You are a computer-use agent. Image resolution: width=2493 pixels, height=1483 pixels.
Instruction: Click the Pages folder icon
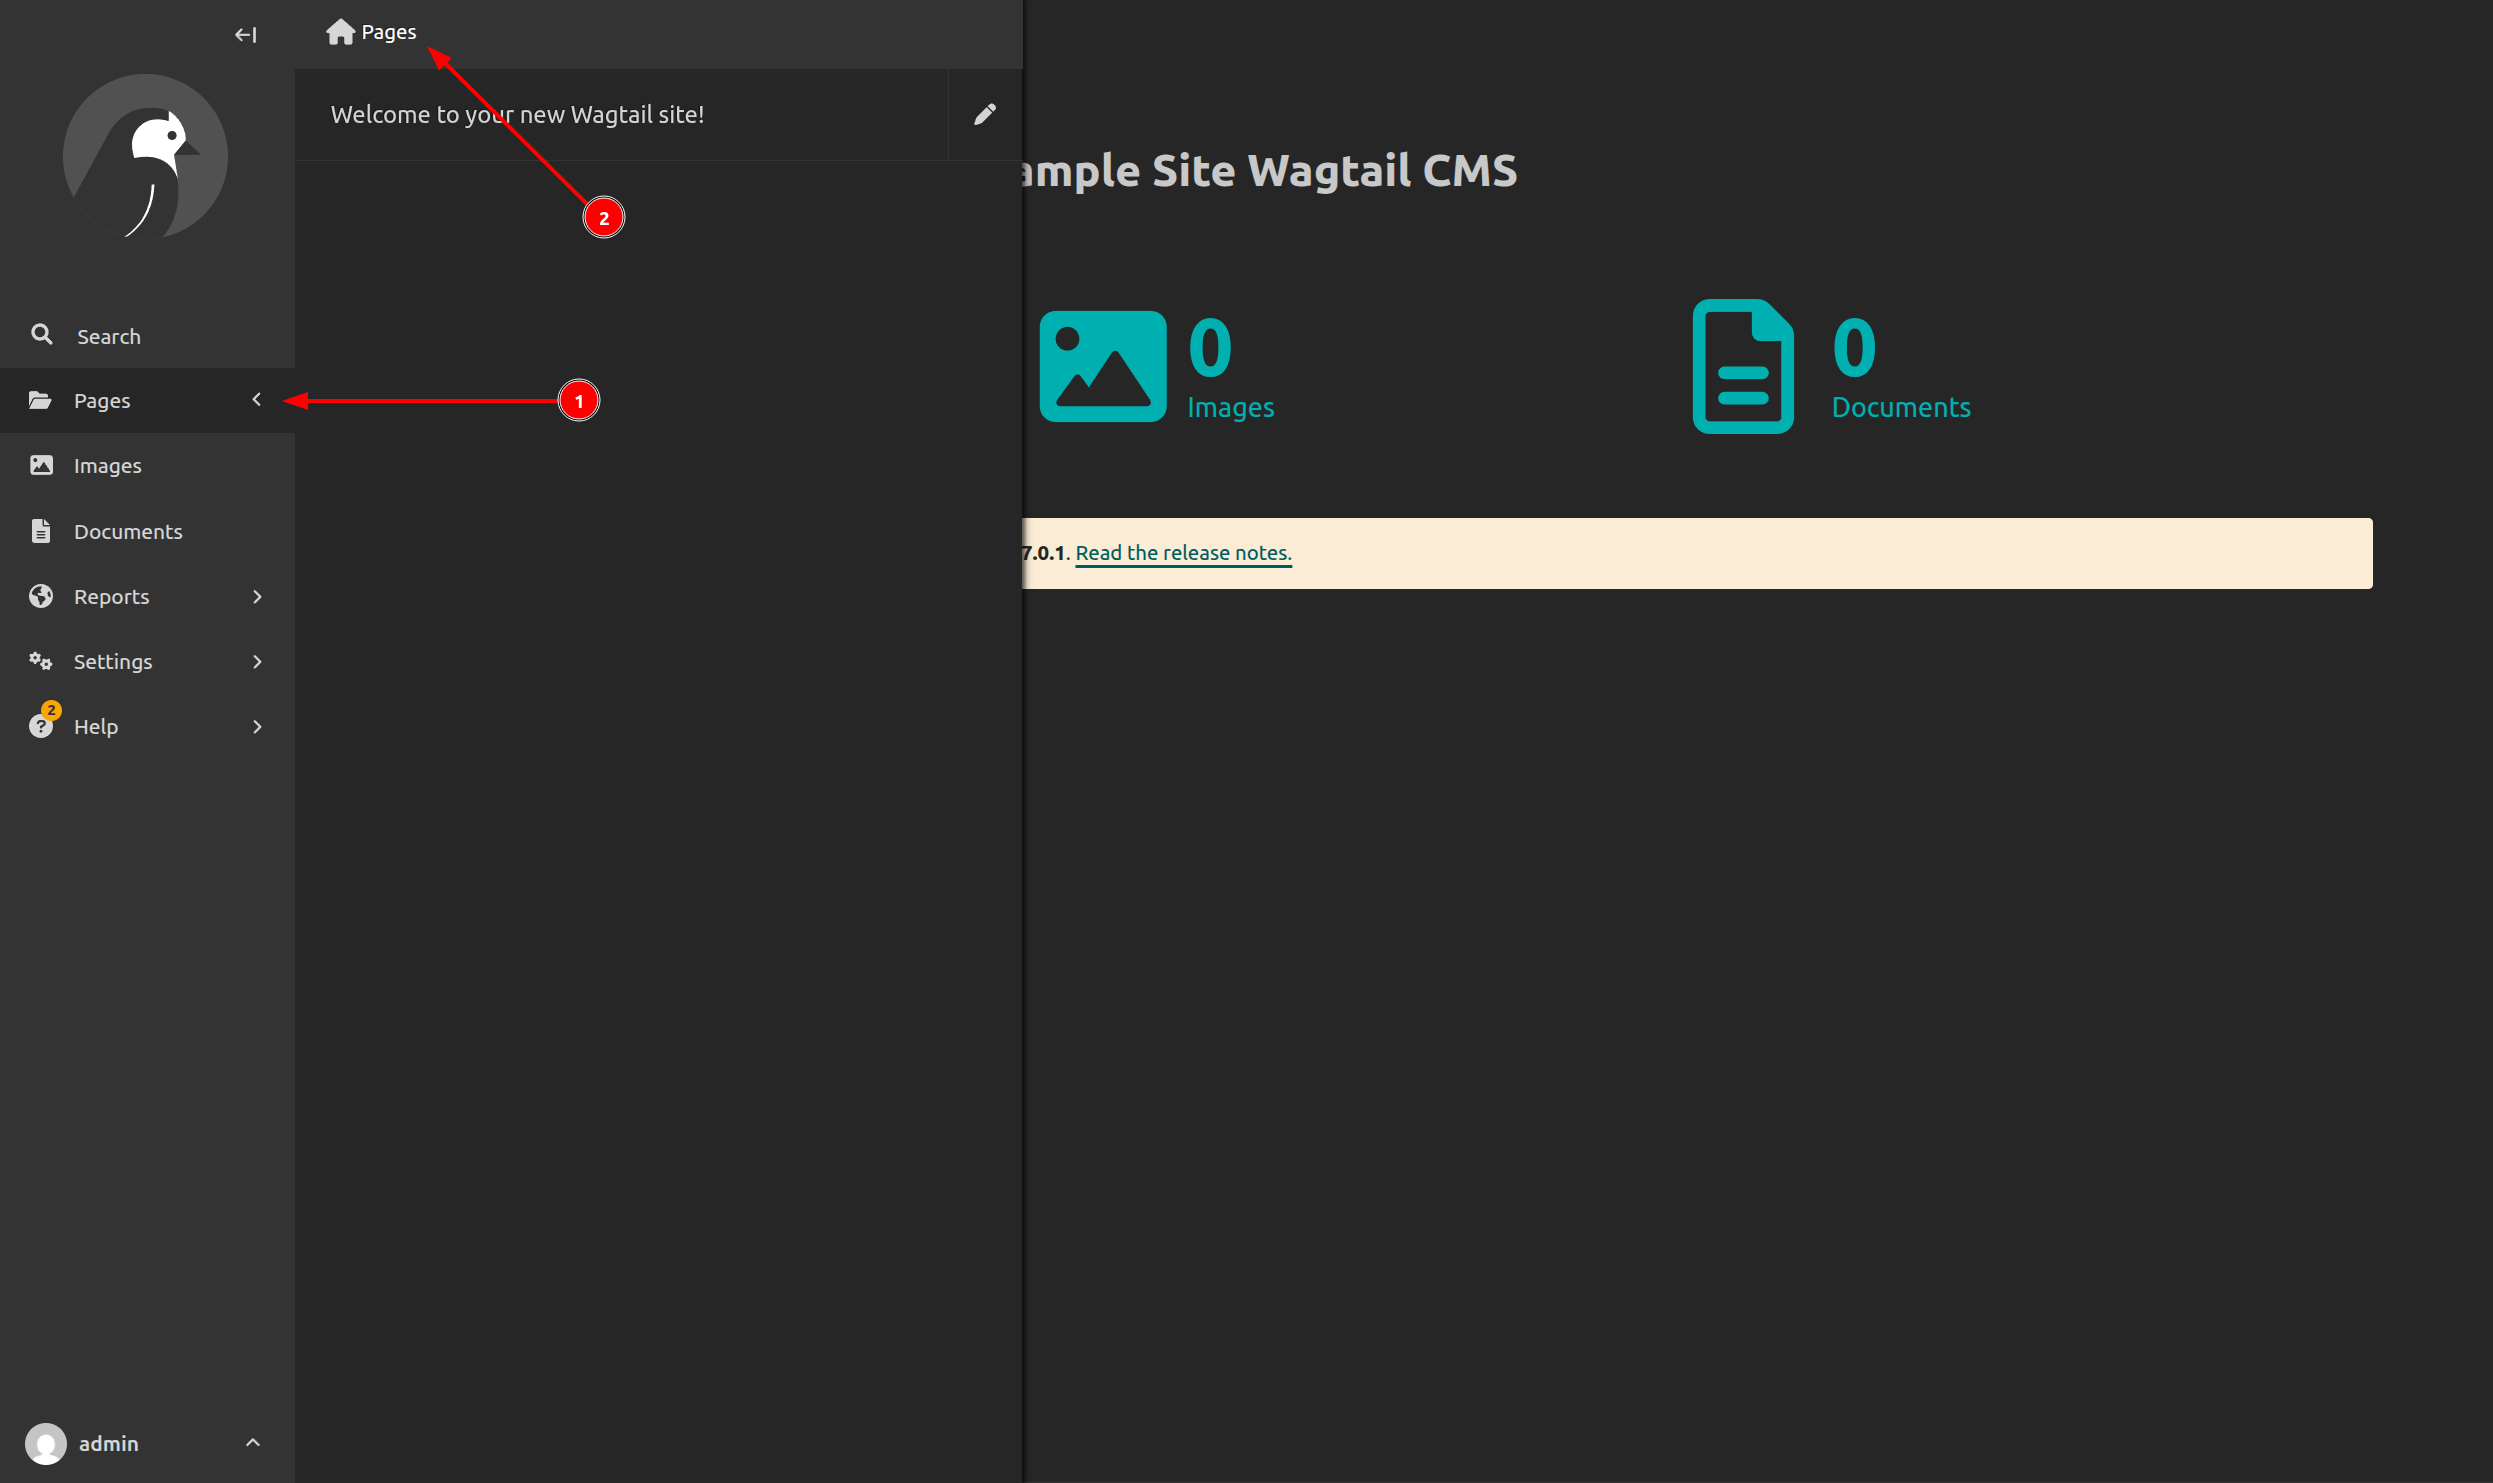40,400
